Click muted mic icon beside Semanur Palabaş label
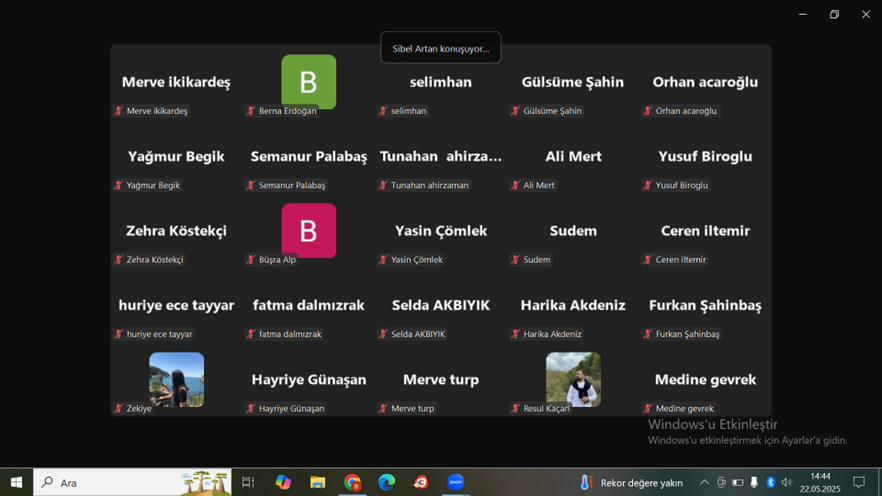882x496 pixels. pos(251,185)
